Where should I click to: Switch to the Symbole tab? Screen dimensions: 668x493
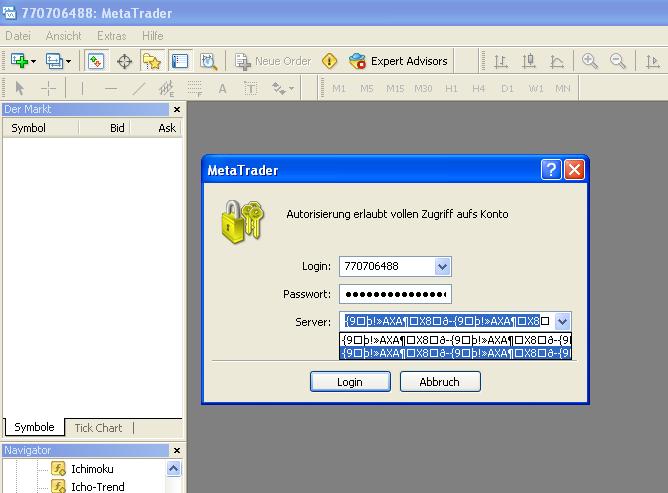click(34, 427)
